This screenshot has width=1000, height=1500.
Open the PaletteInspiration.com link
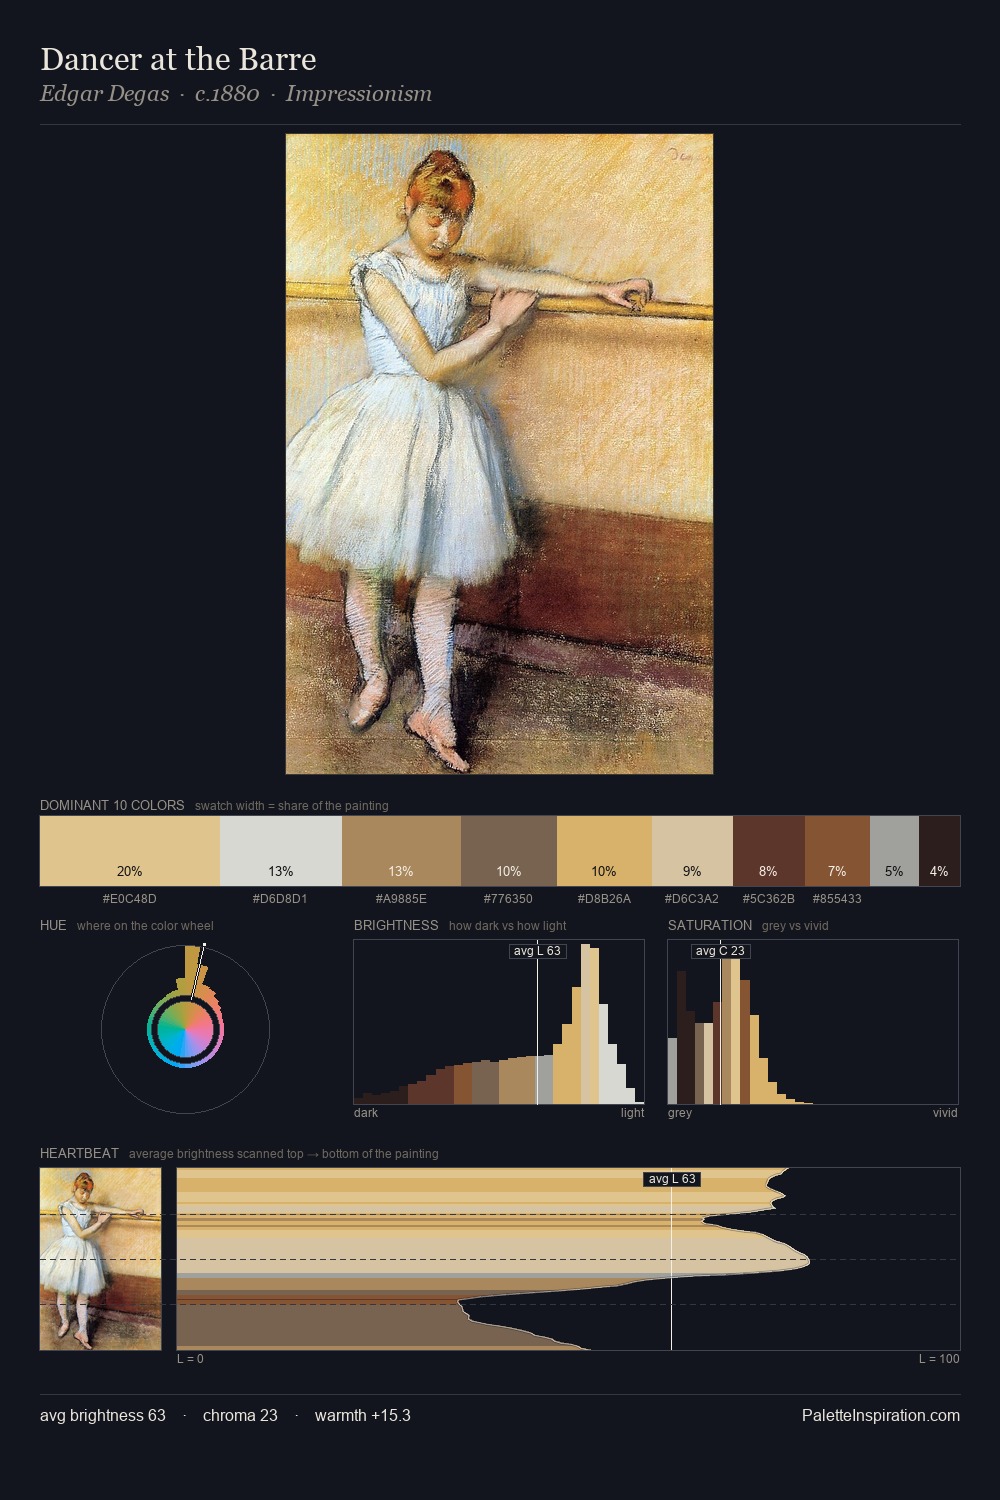[881, 1415]
